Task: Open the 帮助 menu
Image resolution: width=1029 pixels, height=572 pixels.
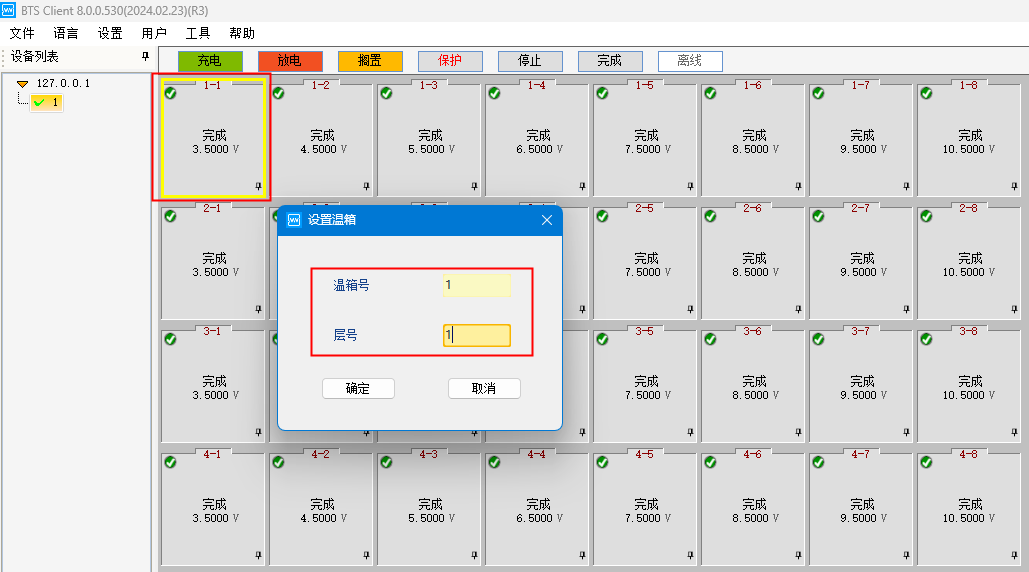Action: point(242,33)
